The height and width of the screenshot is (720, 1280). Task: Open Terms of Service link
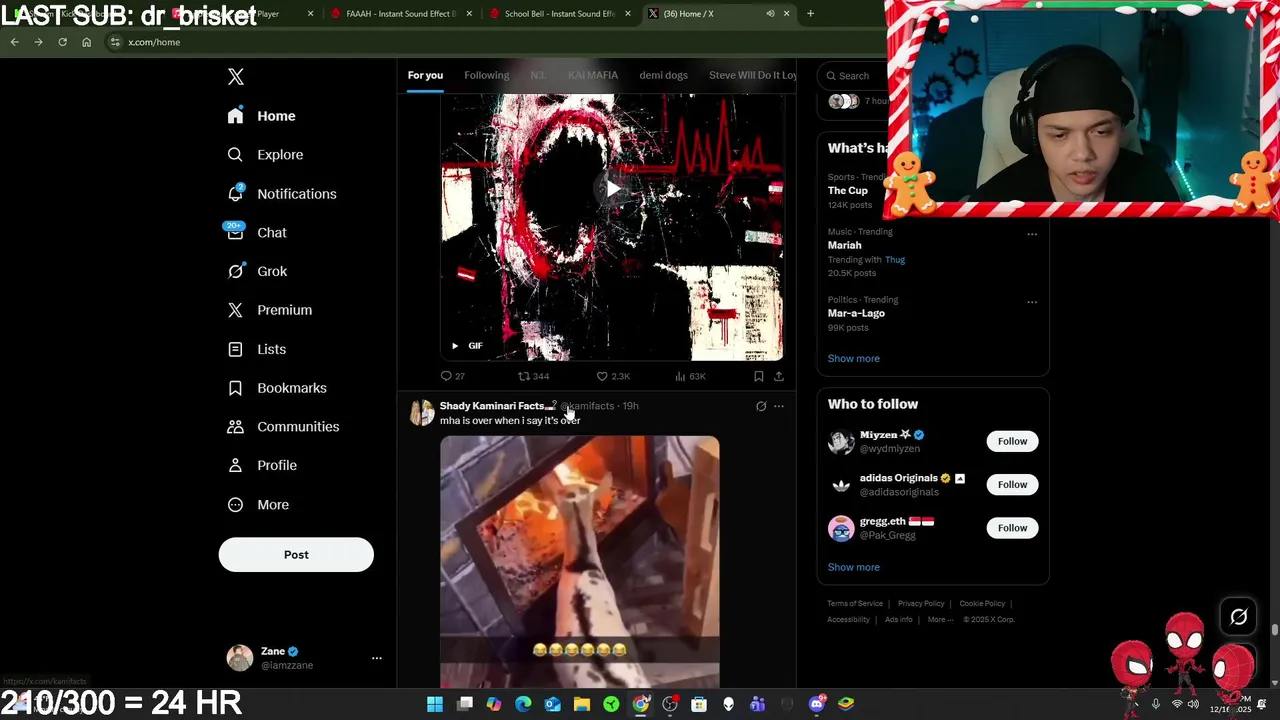pos(855,604)
